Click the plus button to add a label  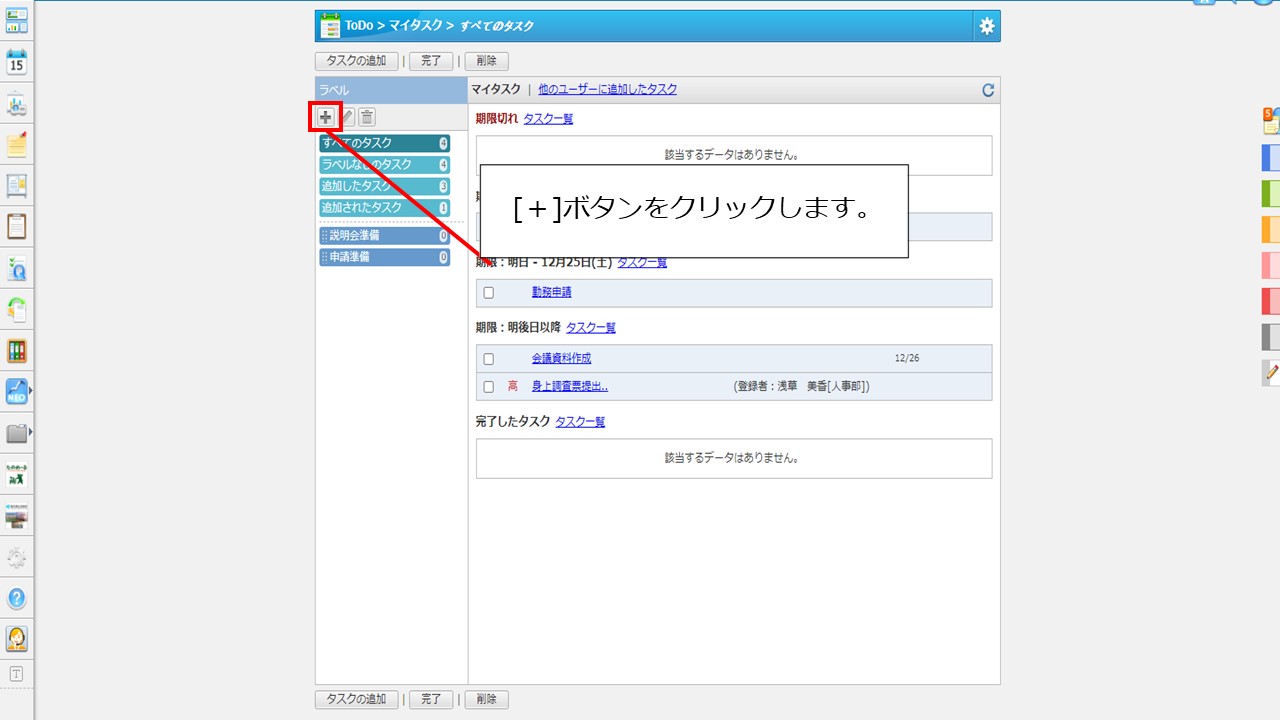[326, 117]
